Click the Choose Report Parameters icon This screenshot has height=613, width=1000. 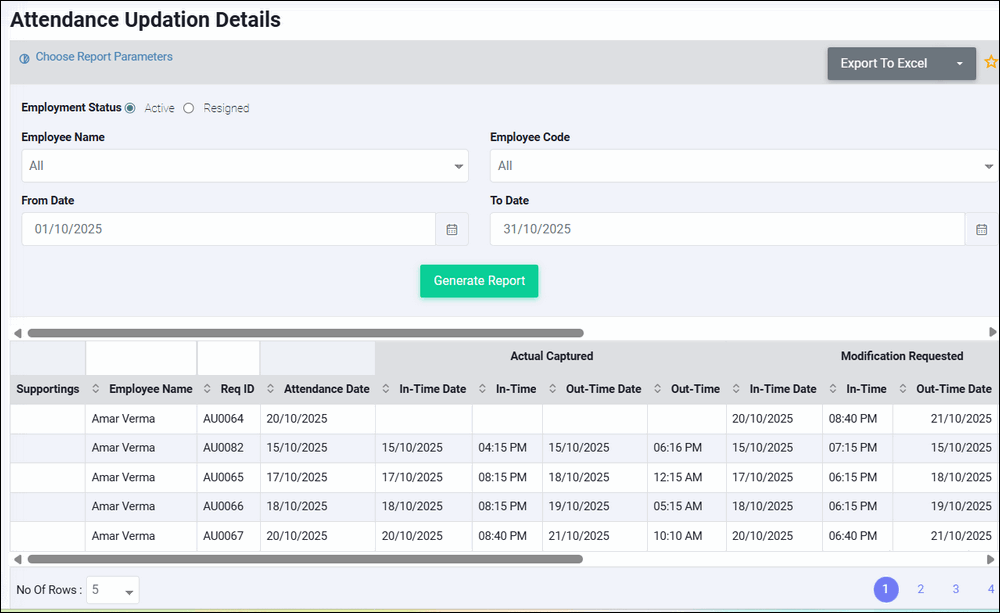(25, 58)
